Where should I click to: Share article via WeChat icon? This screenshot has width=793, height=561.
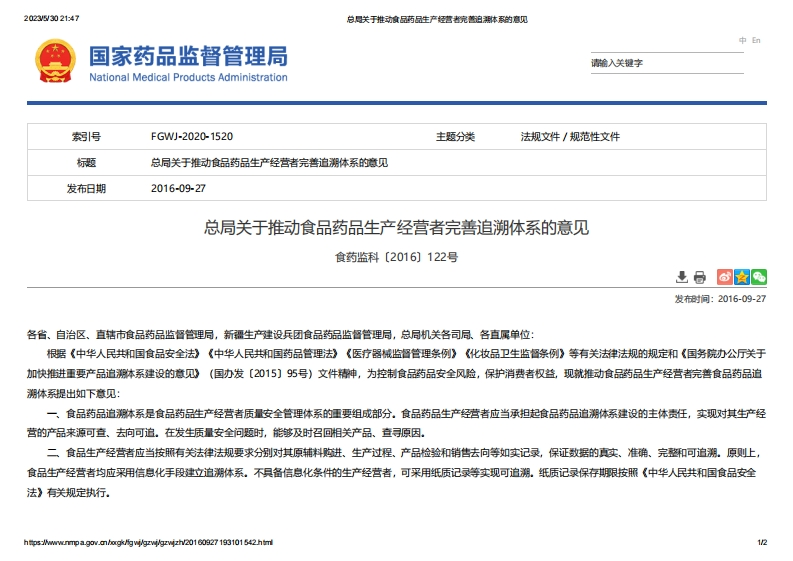point(759,277)
